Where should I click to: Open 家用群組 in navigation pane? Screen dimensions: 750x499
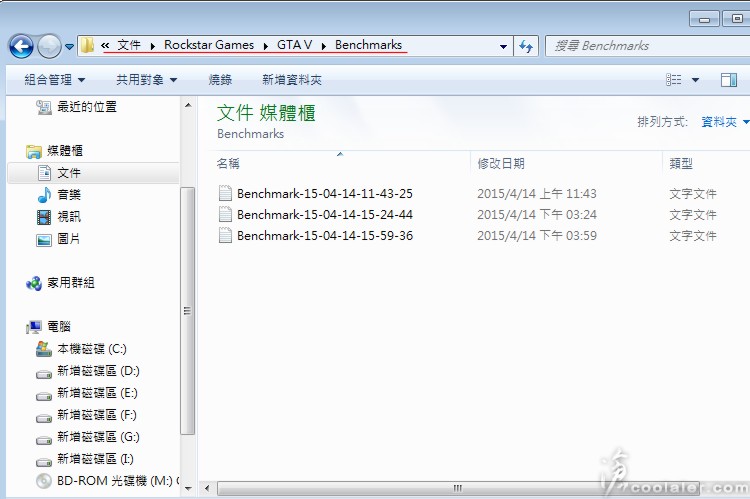pos(71,283)
